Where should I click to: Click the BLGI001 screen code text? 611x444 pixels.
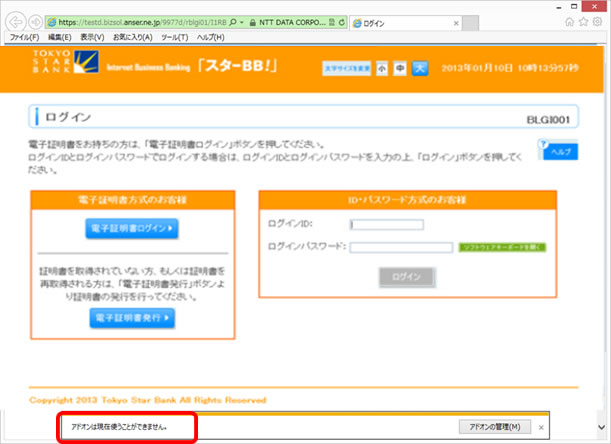pos(548,120)
